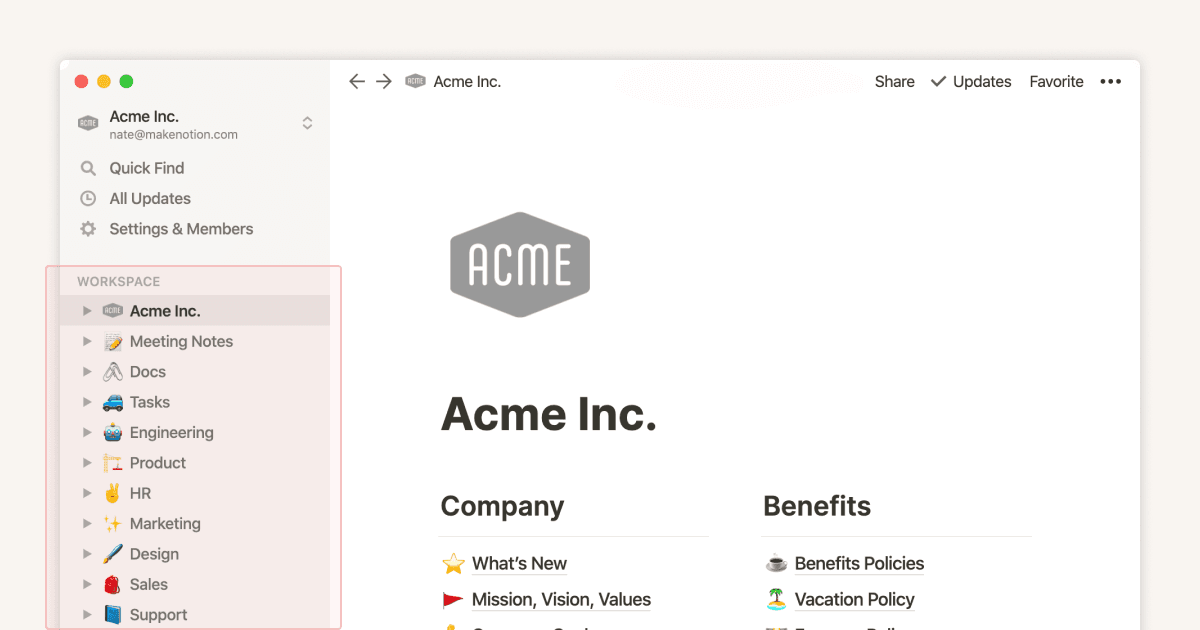Select the Engineering gear icon
Viewport: 1200px width, 630px height.
click(x=111, y=432)
